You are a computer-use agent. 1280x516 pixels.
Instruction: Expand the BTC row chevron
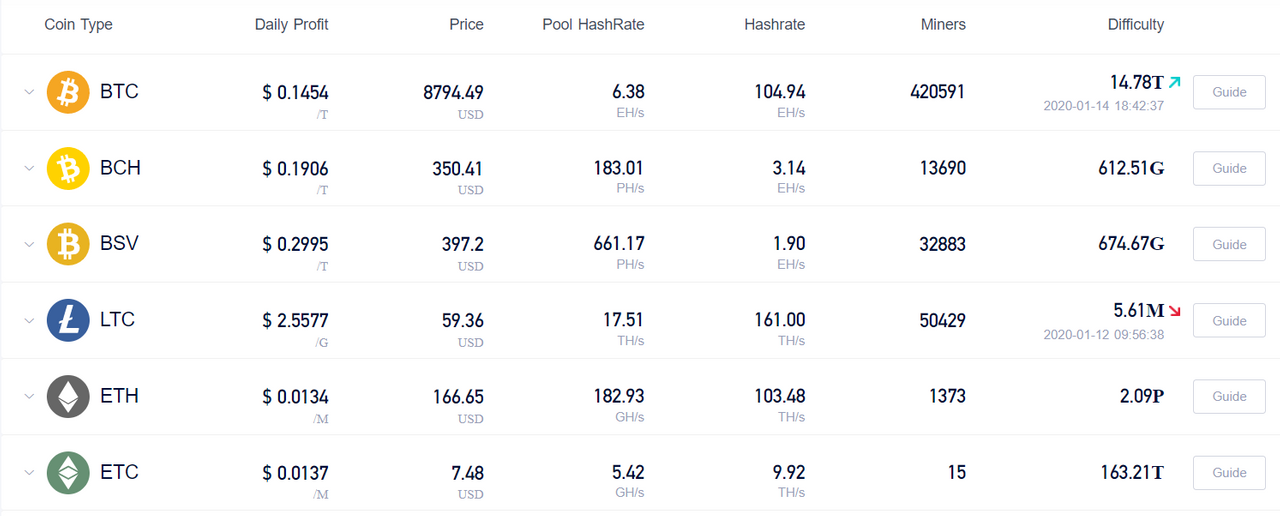(x=29, y=92)
